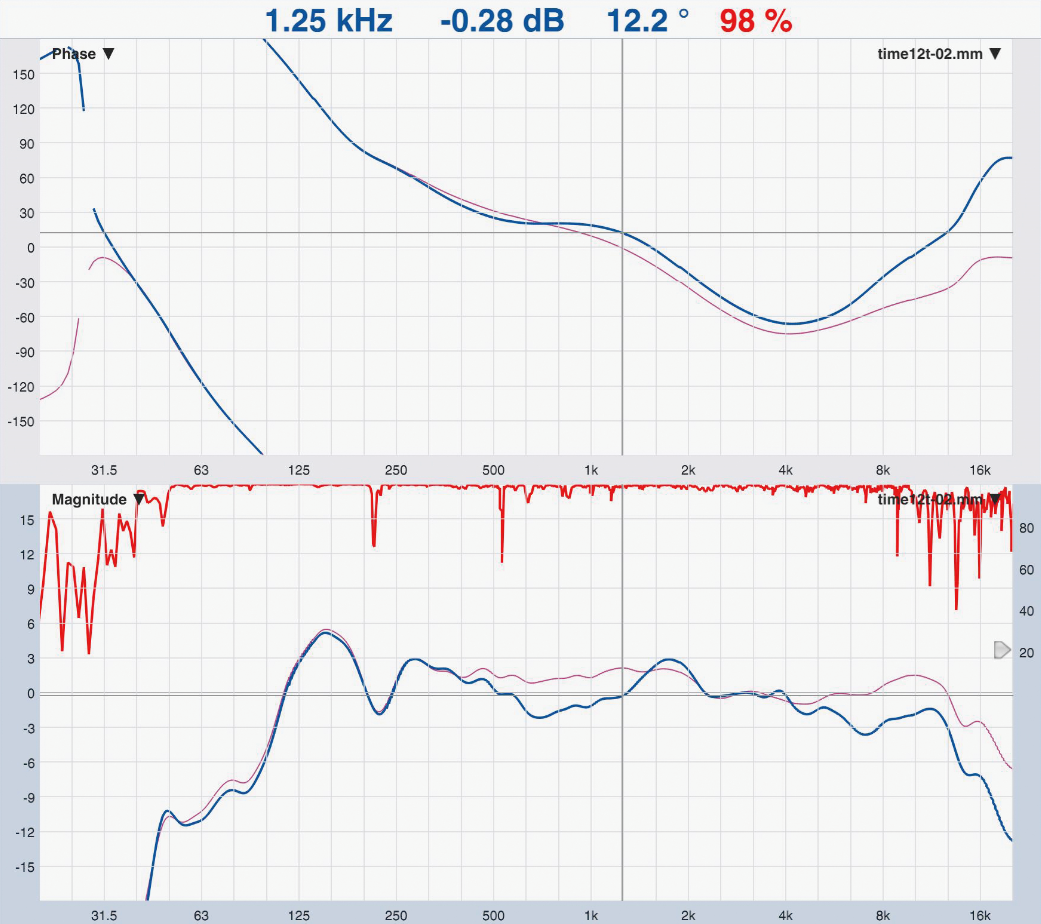The image size is (1041, 924).
Task: Click the 4k frequency label under the magnitude plot
Action: [785, 915]
